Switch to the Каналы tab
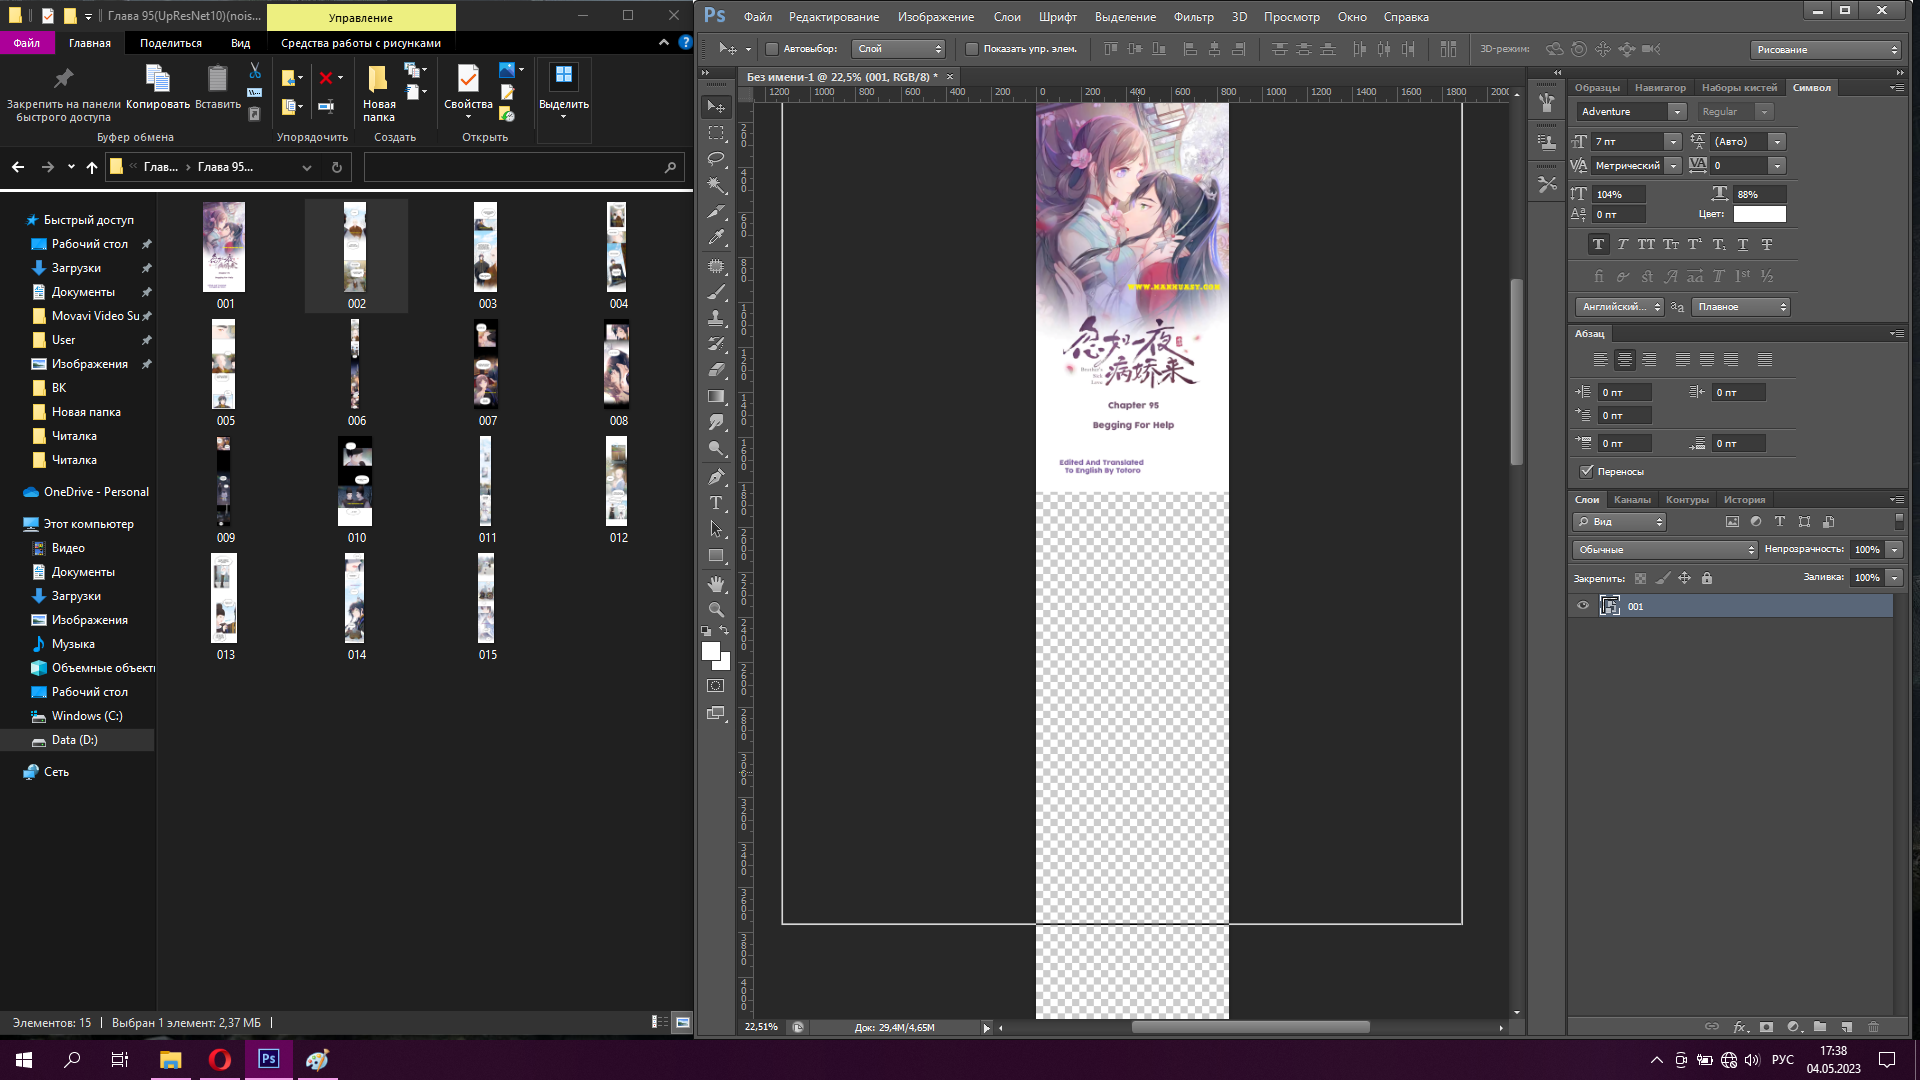Viewport: 1920px width, 1080px height. [1632, 500]
